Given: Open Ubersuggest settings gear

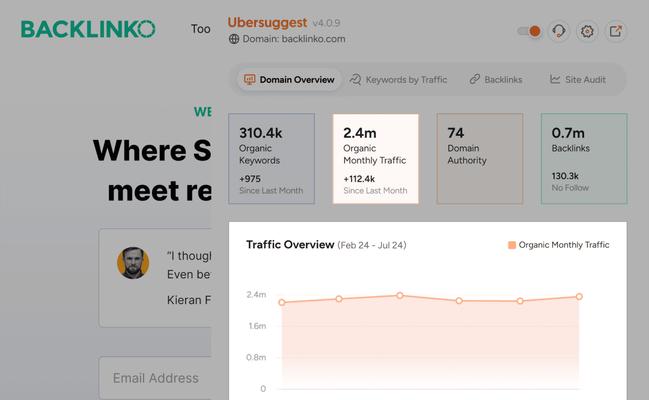Looking at the screenshot, I should pos(587,31).
